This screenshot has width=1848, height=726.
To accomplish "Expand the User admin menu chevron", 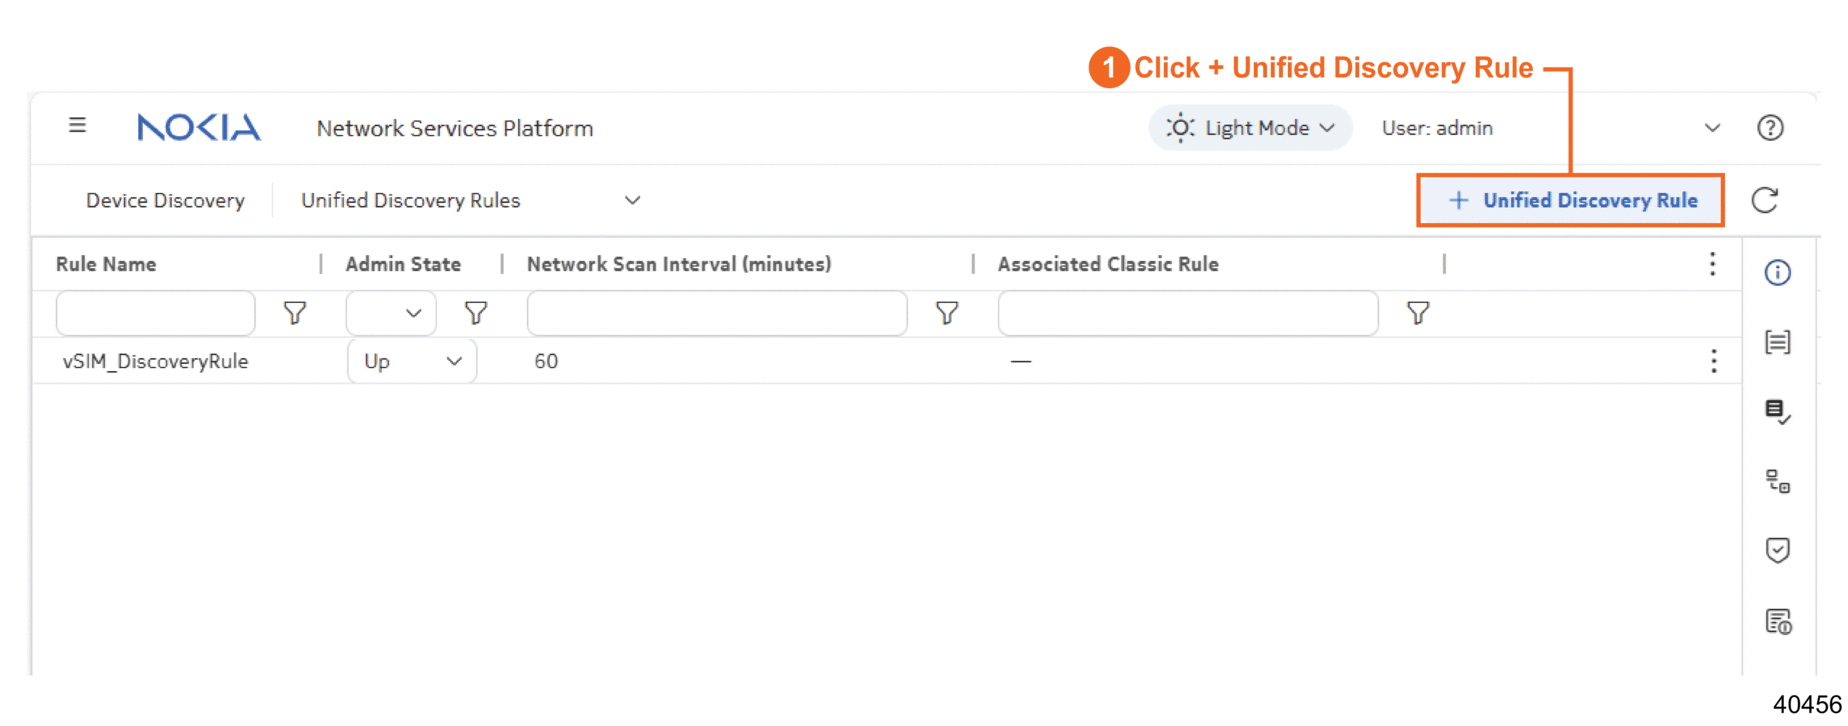I will pyautogui.click(x=1712, y=128).
